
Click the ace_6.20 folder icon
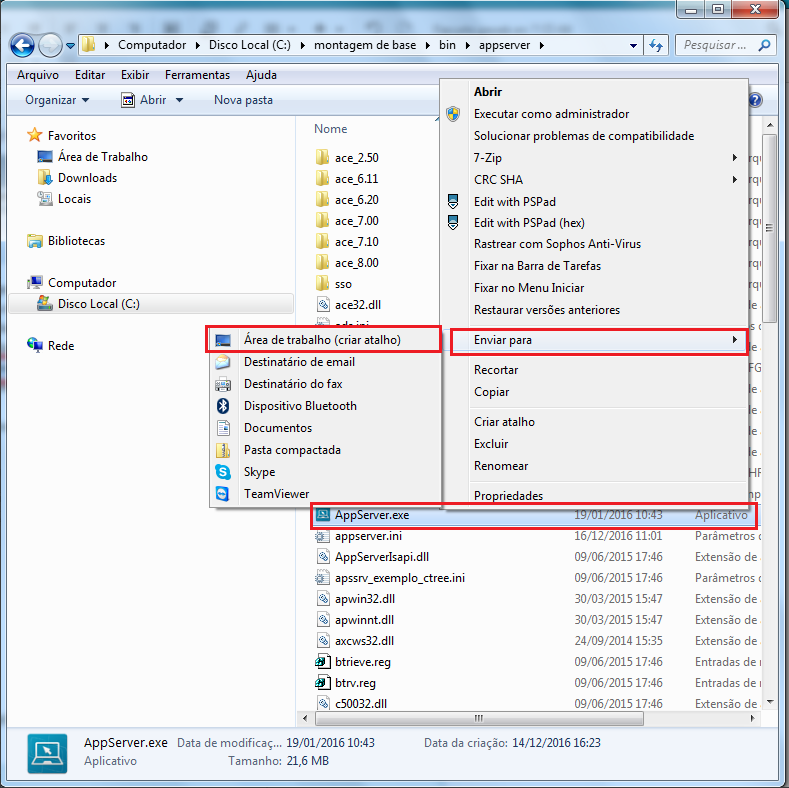pyautogui.click(x=323, y=199)
